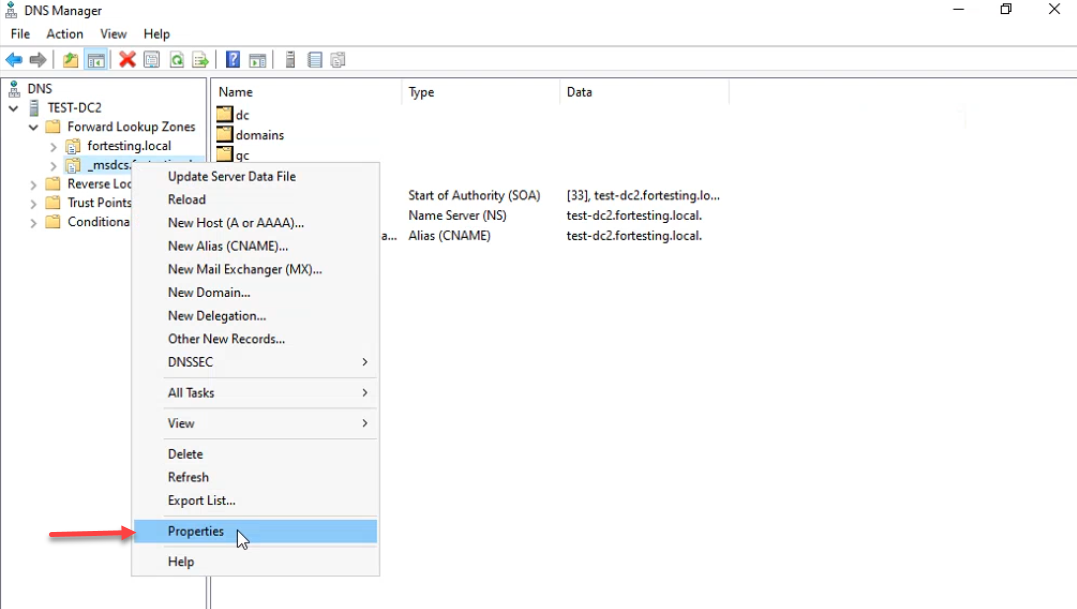This screenshot has height=609, width=1077.
Task: Select the Conditional Forwarders folder
Action: coord(98,222)
